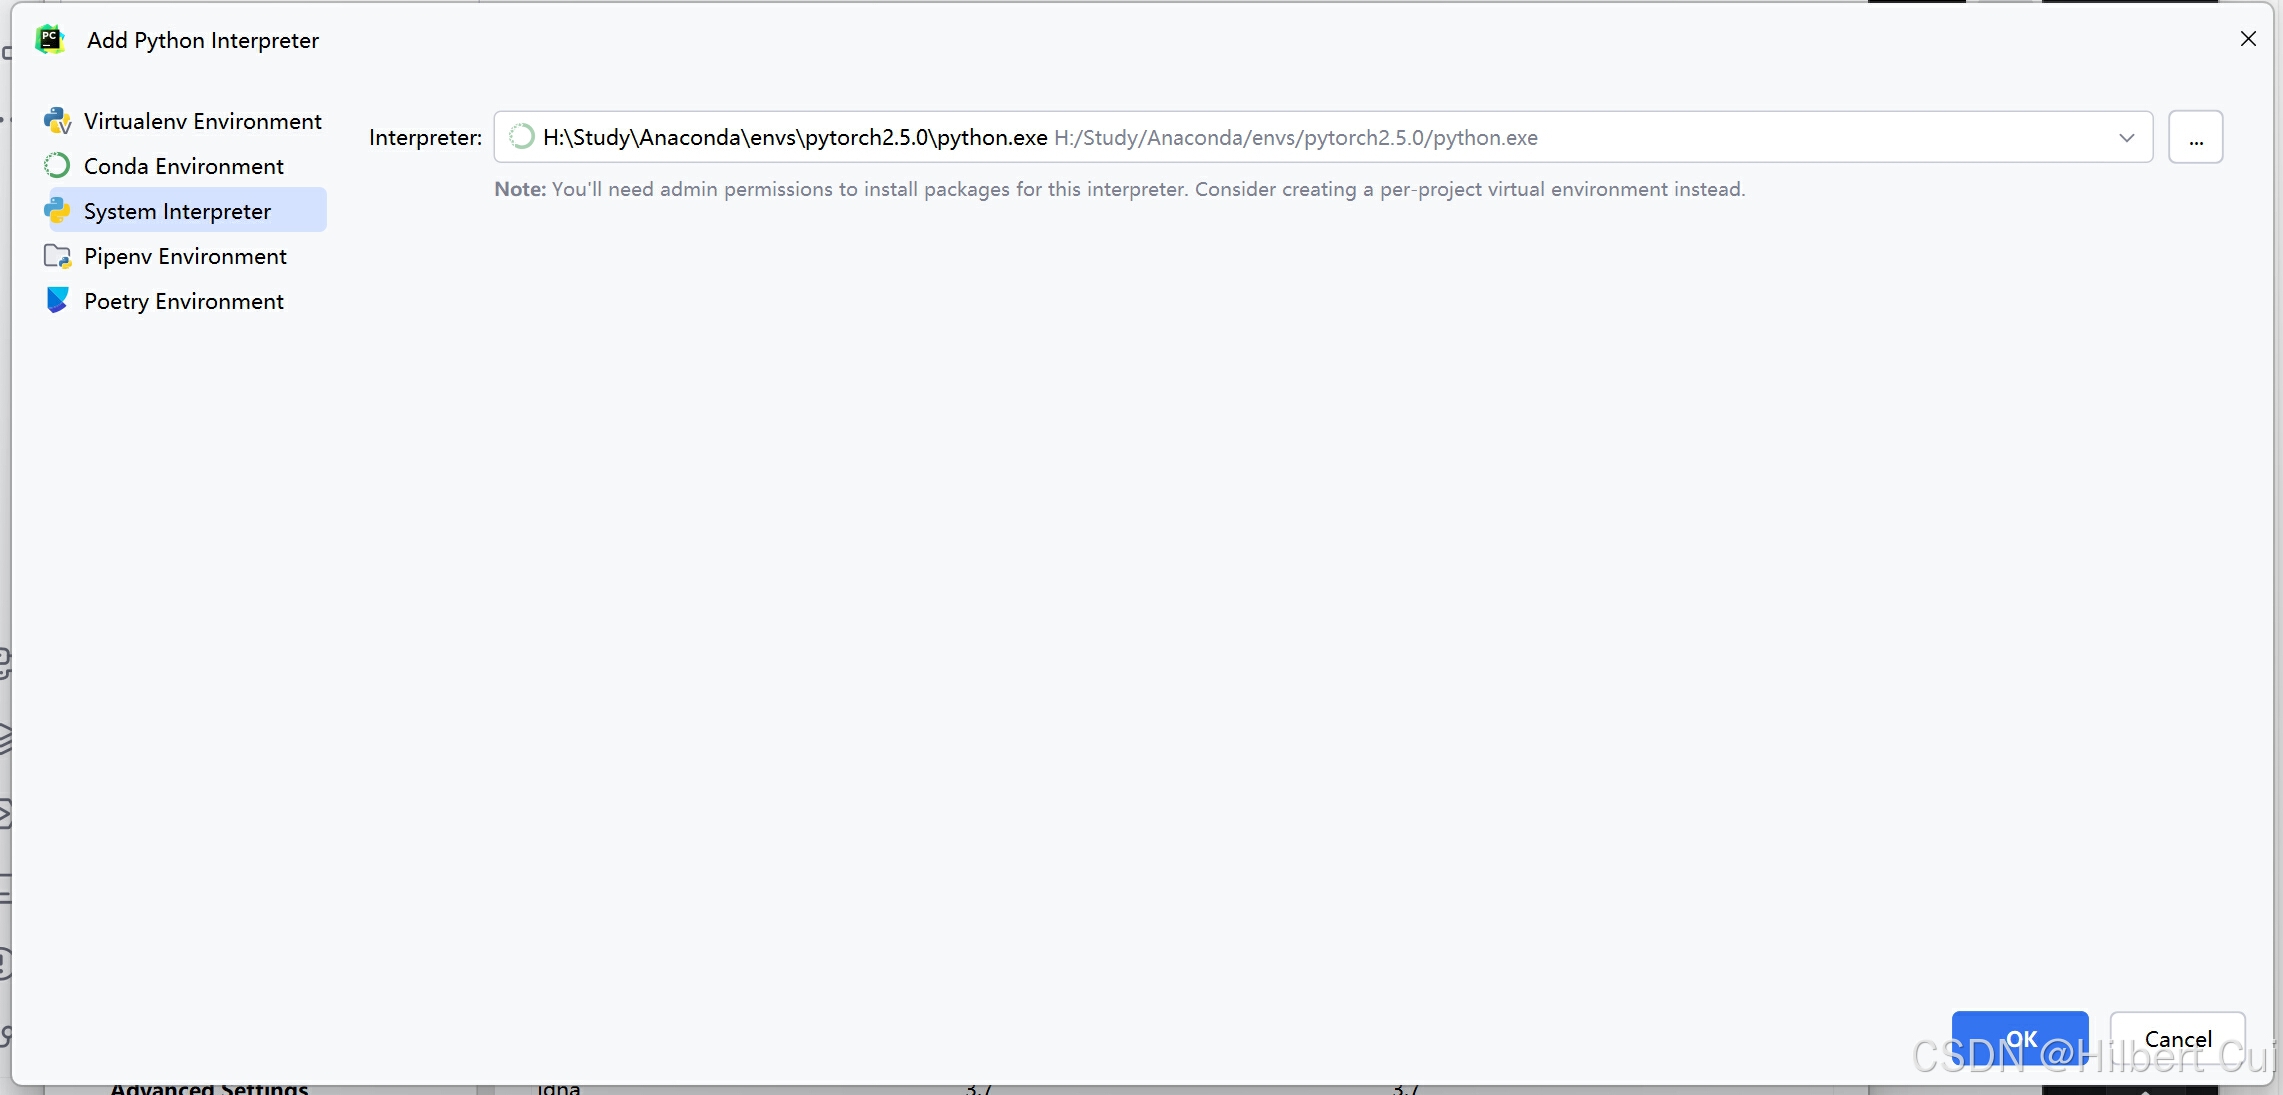
Task: Switch to Conda Environment option
Action: [x=184, y=166]
